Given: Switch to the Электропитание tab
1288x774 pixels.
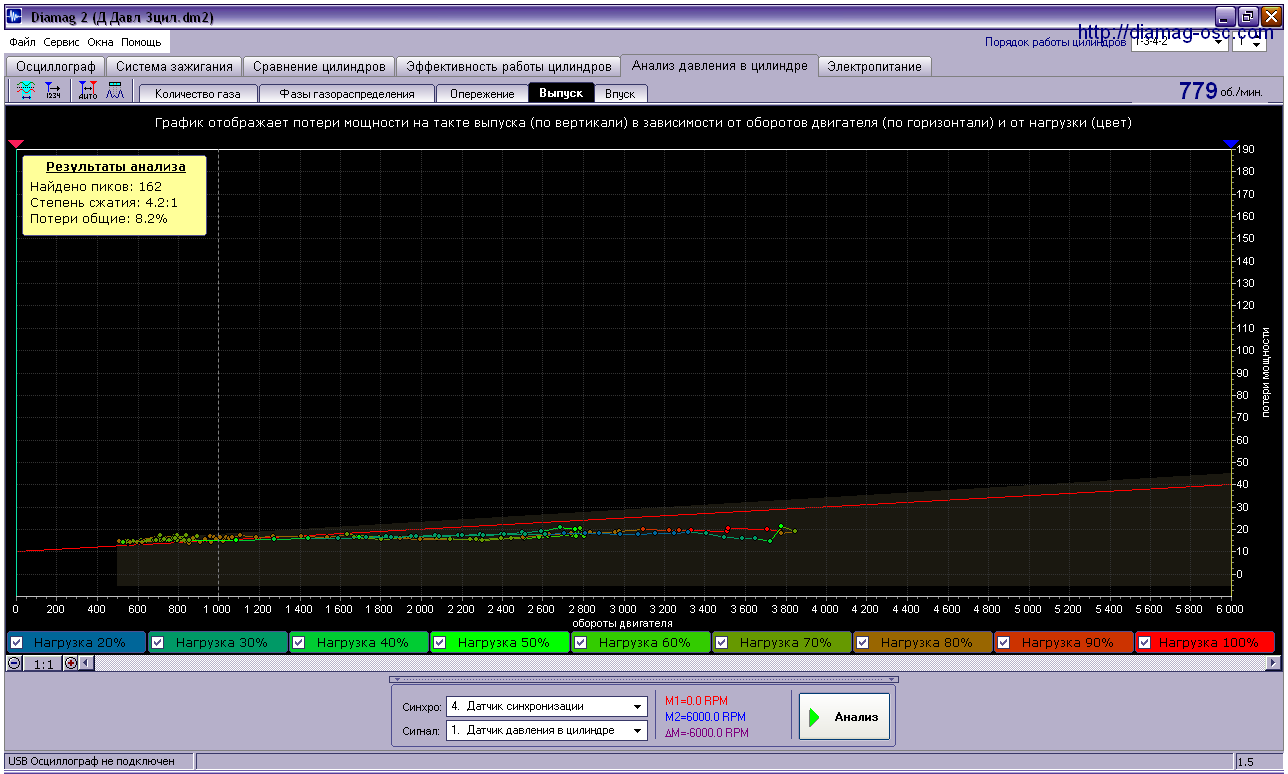Looking at the screenshot, I should tap(875, 66).
